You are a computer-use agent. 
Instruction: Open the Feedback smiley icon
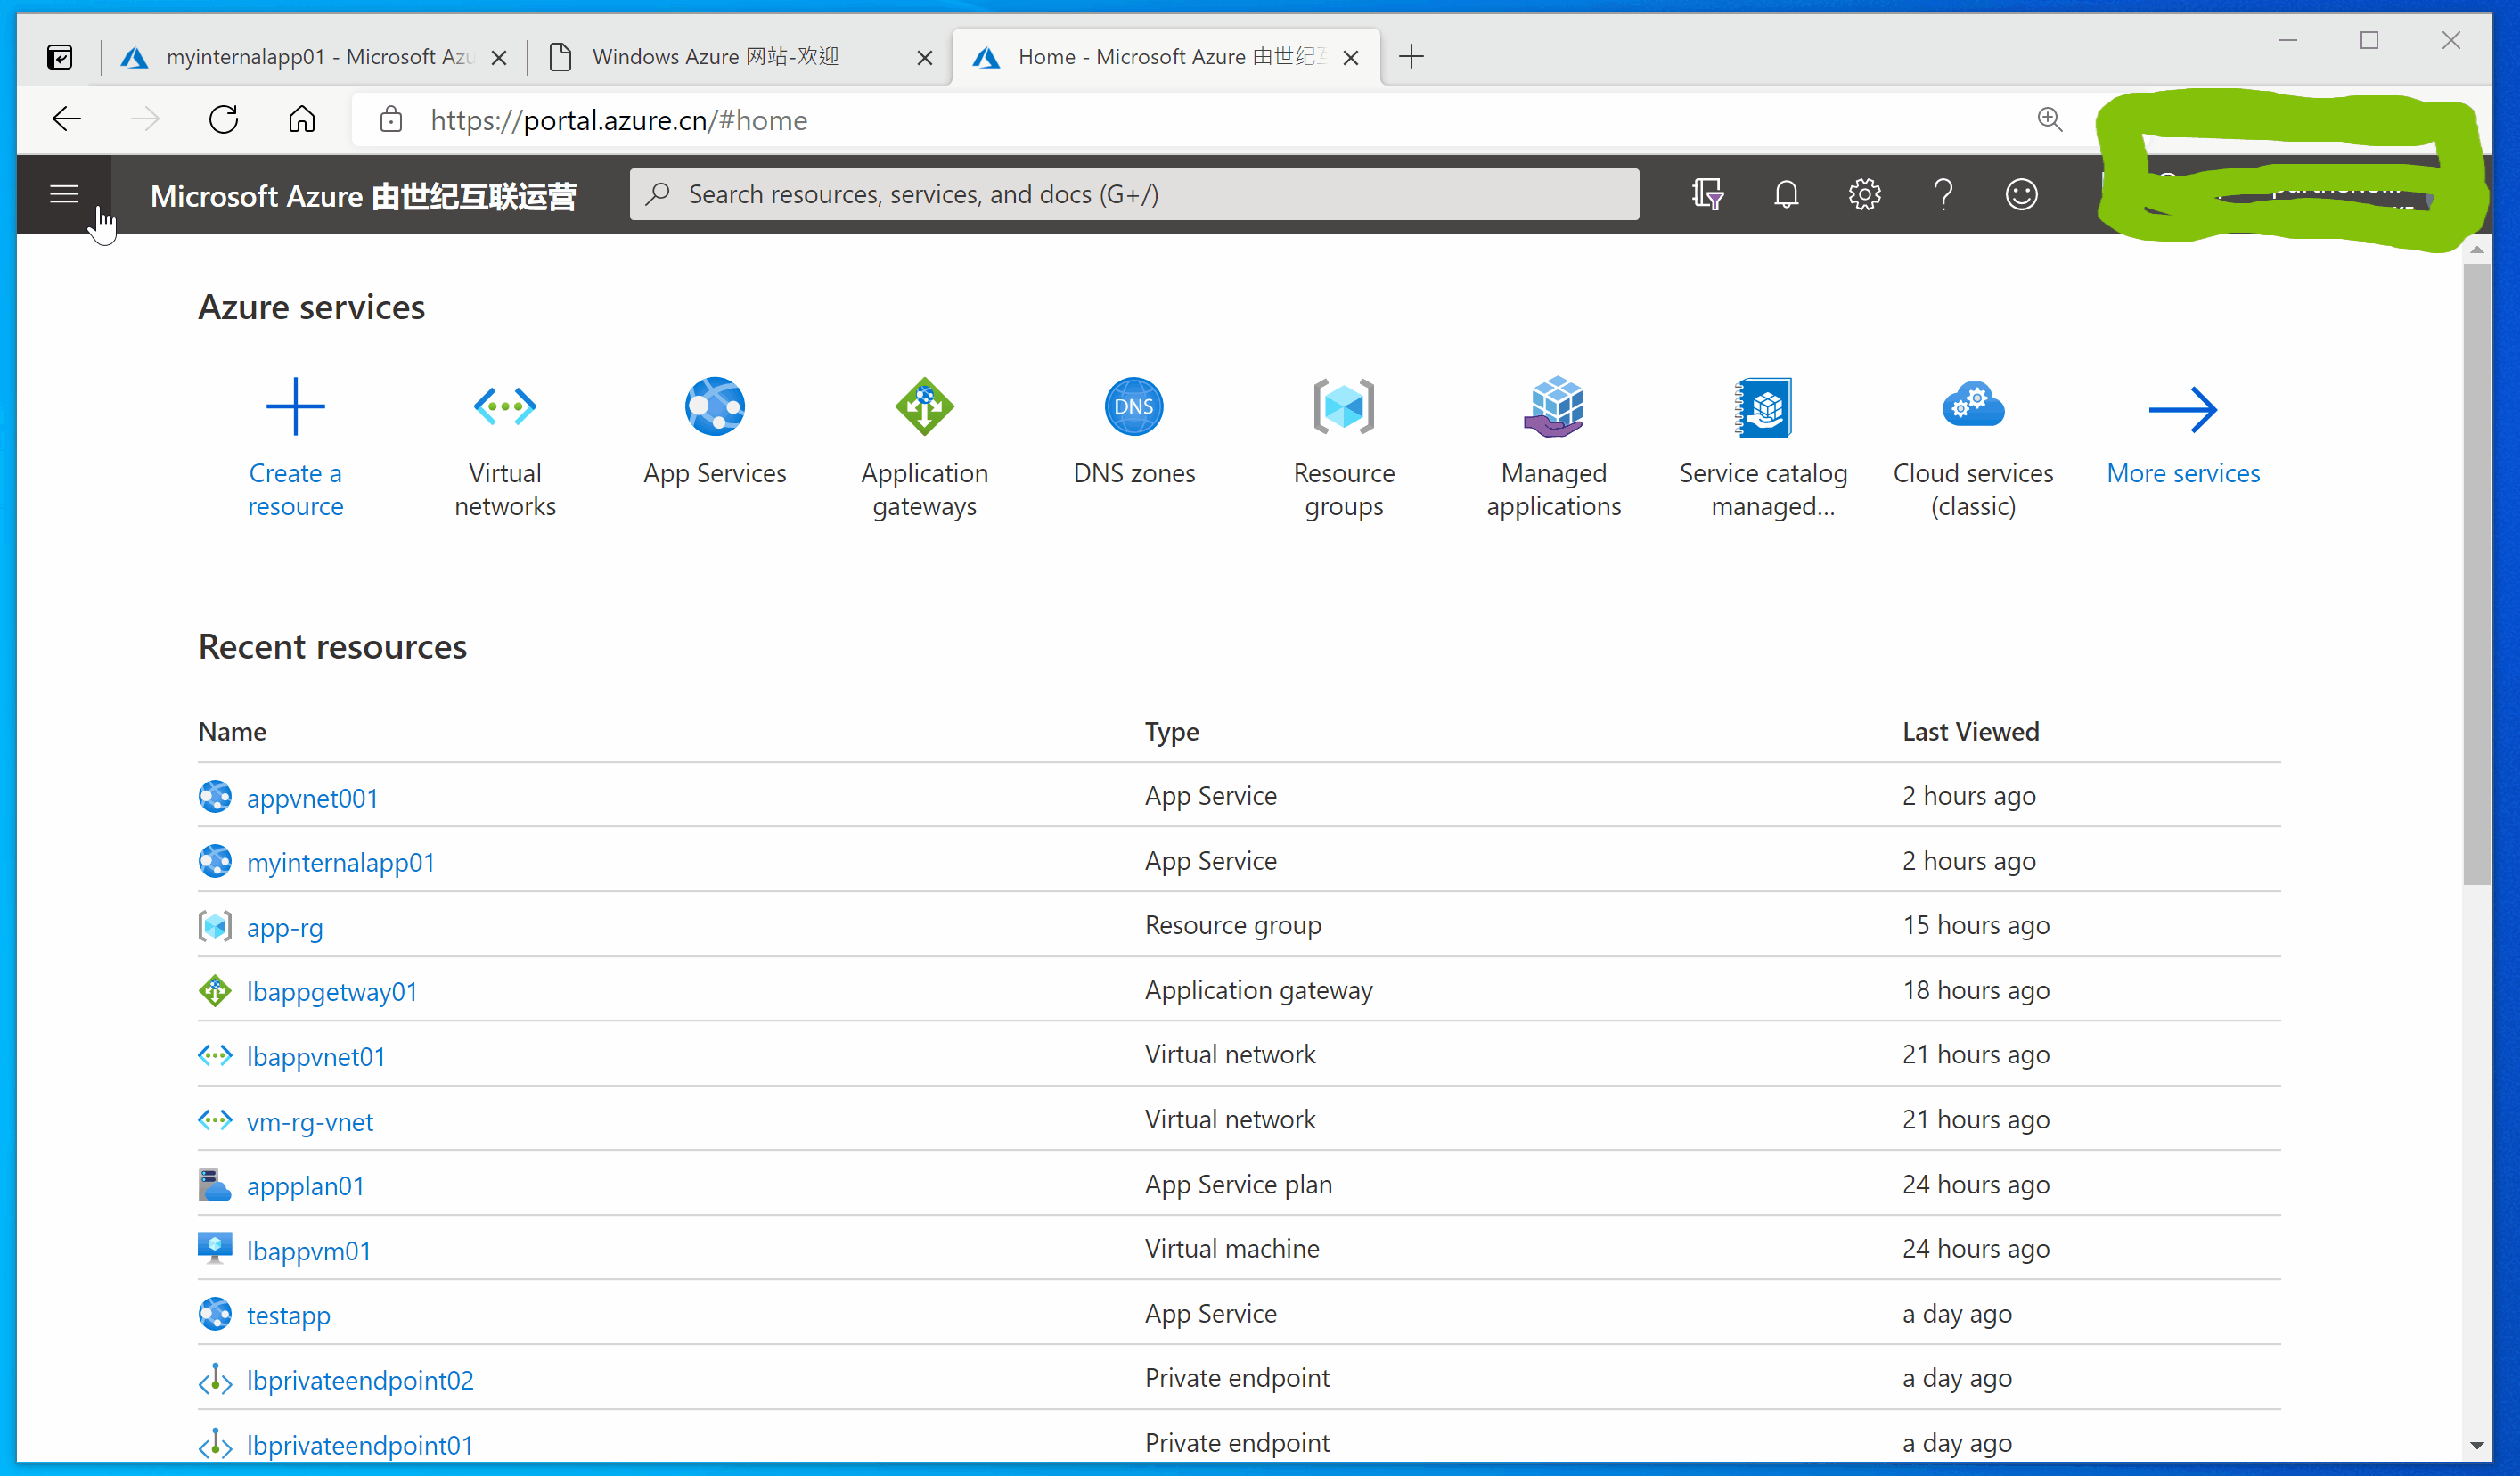(2021, 194)
